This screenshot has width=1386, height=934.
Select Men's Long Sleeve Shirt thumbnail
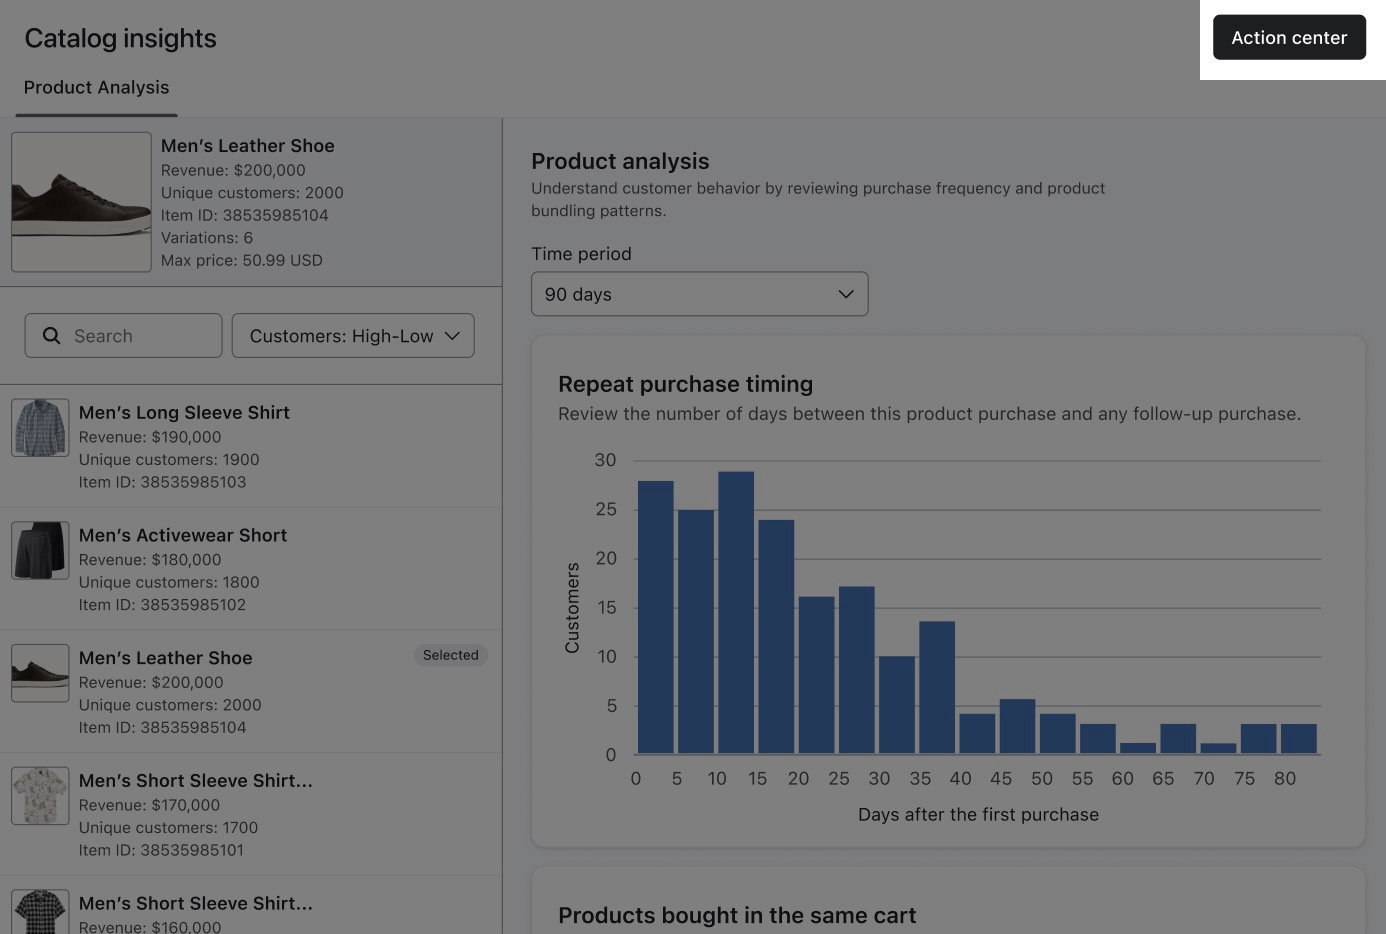[x=40, y=428]
